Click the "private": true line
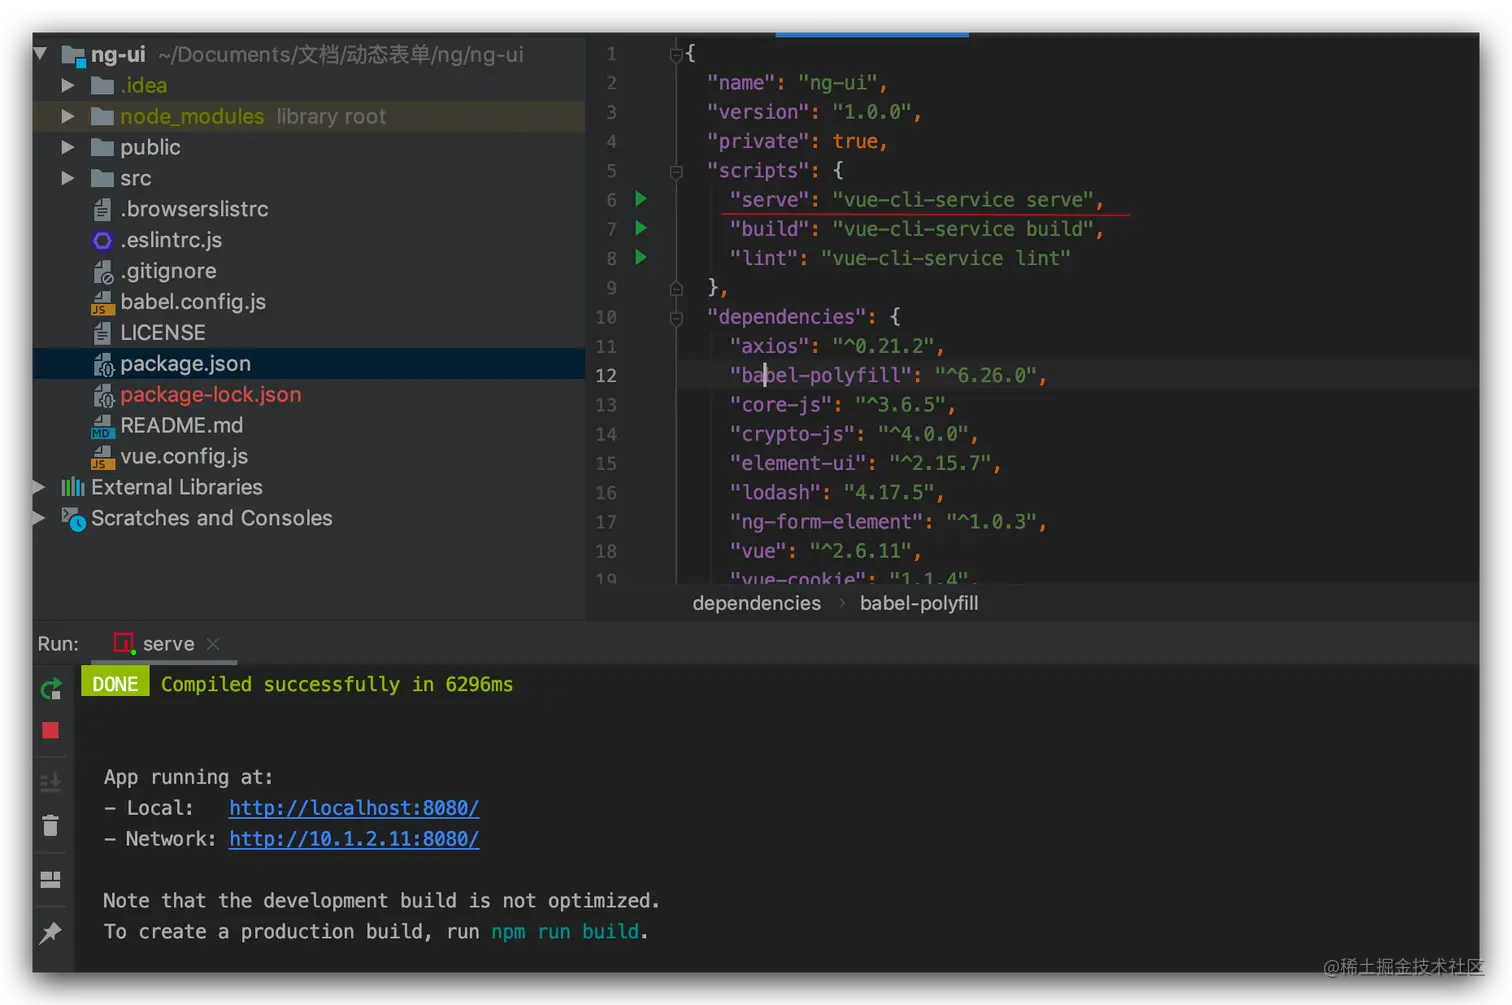 click(797, 141)
